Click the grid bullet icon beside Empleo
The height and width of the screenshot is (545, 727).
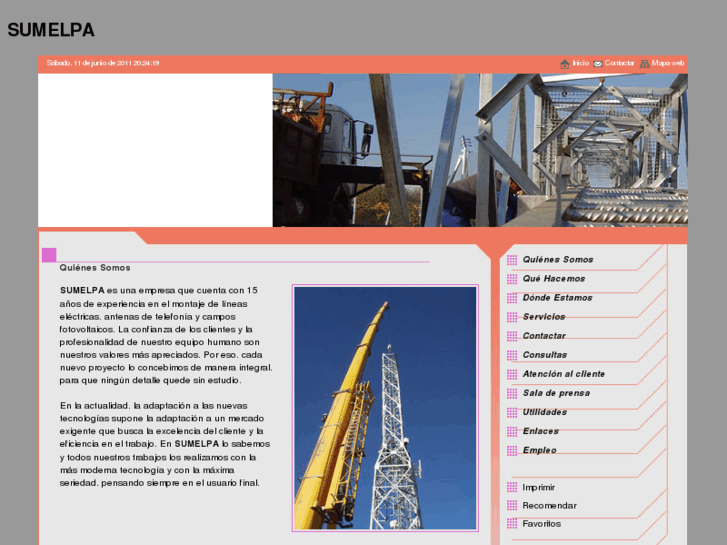[512, 450]
